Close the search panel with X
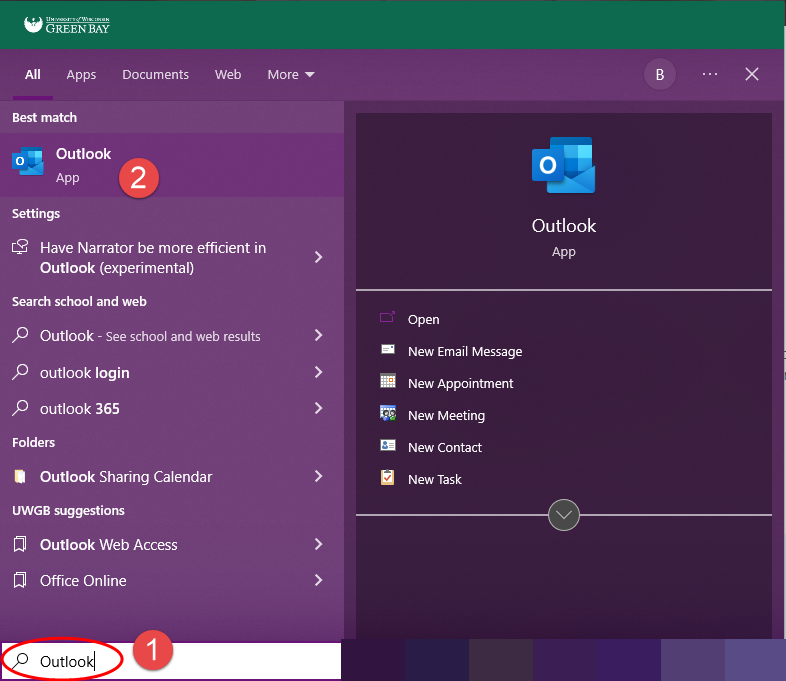The height and width of the screenshot is (681, 786). pyautogui.click(x=751, y=74)
